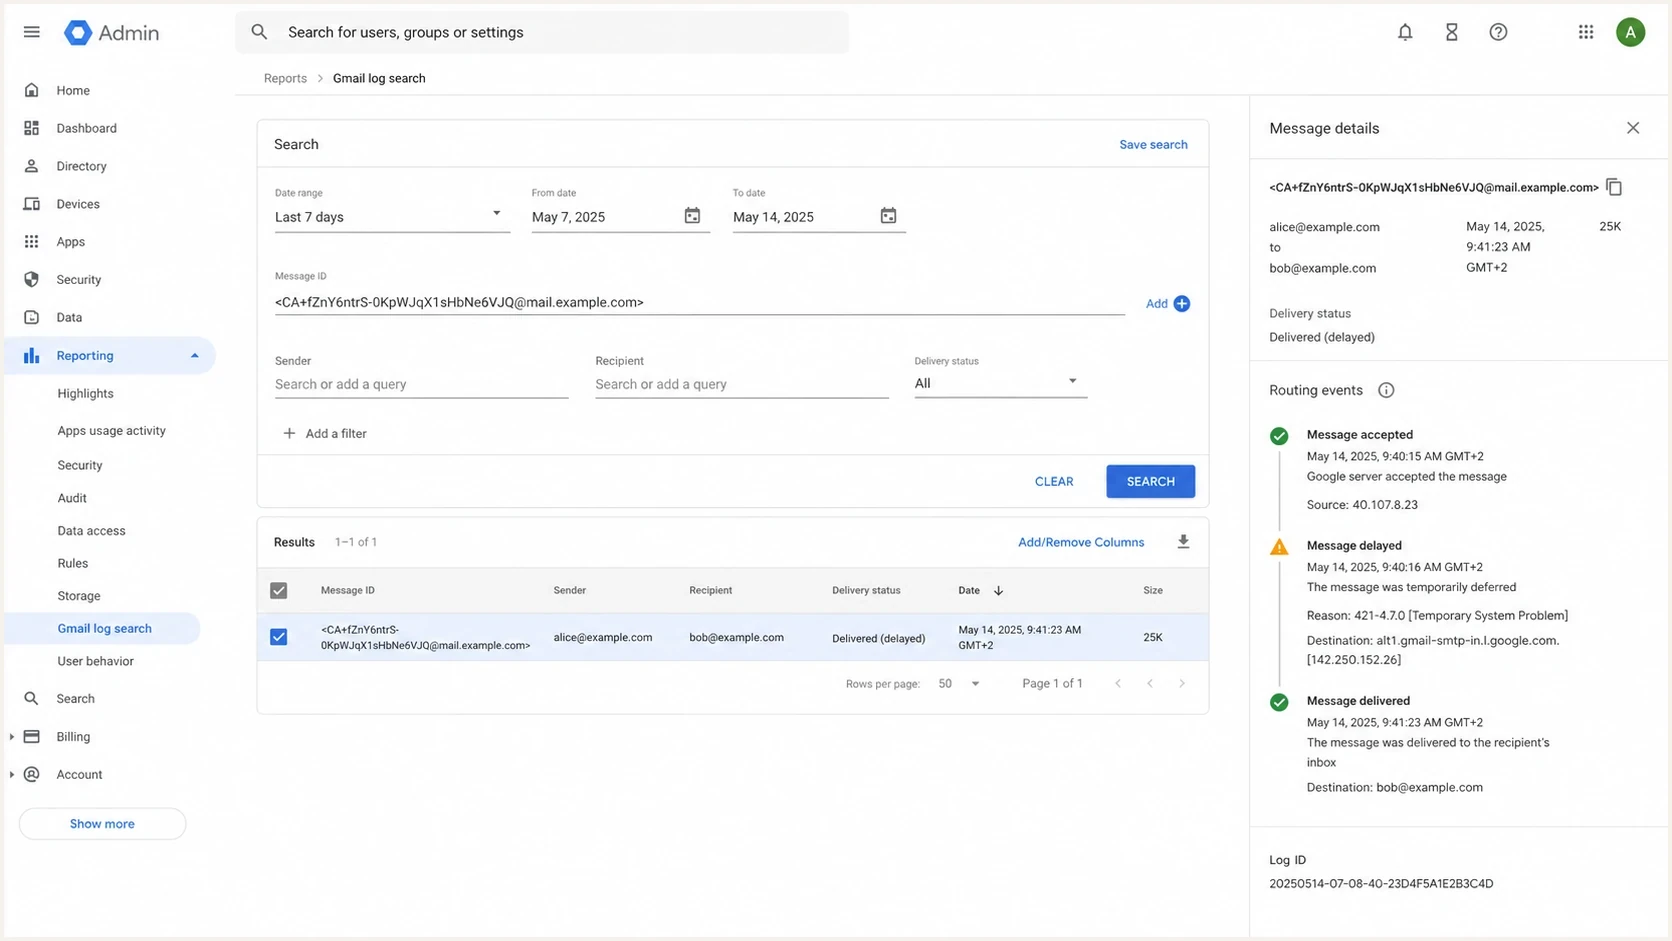
Task: Click the Message delayed warning icon
Action: [x=1279, y=546]
